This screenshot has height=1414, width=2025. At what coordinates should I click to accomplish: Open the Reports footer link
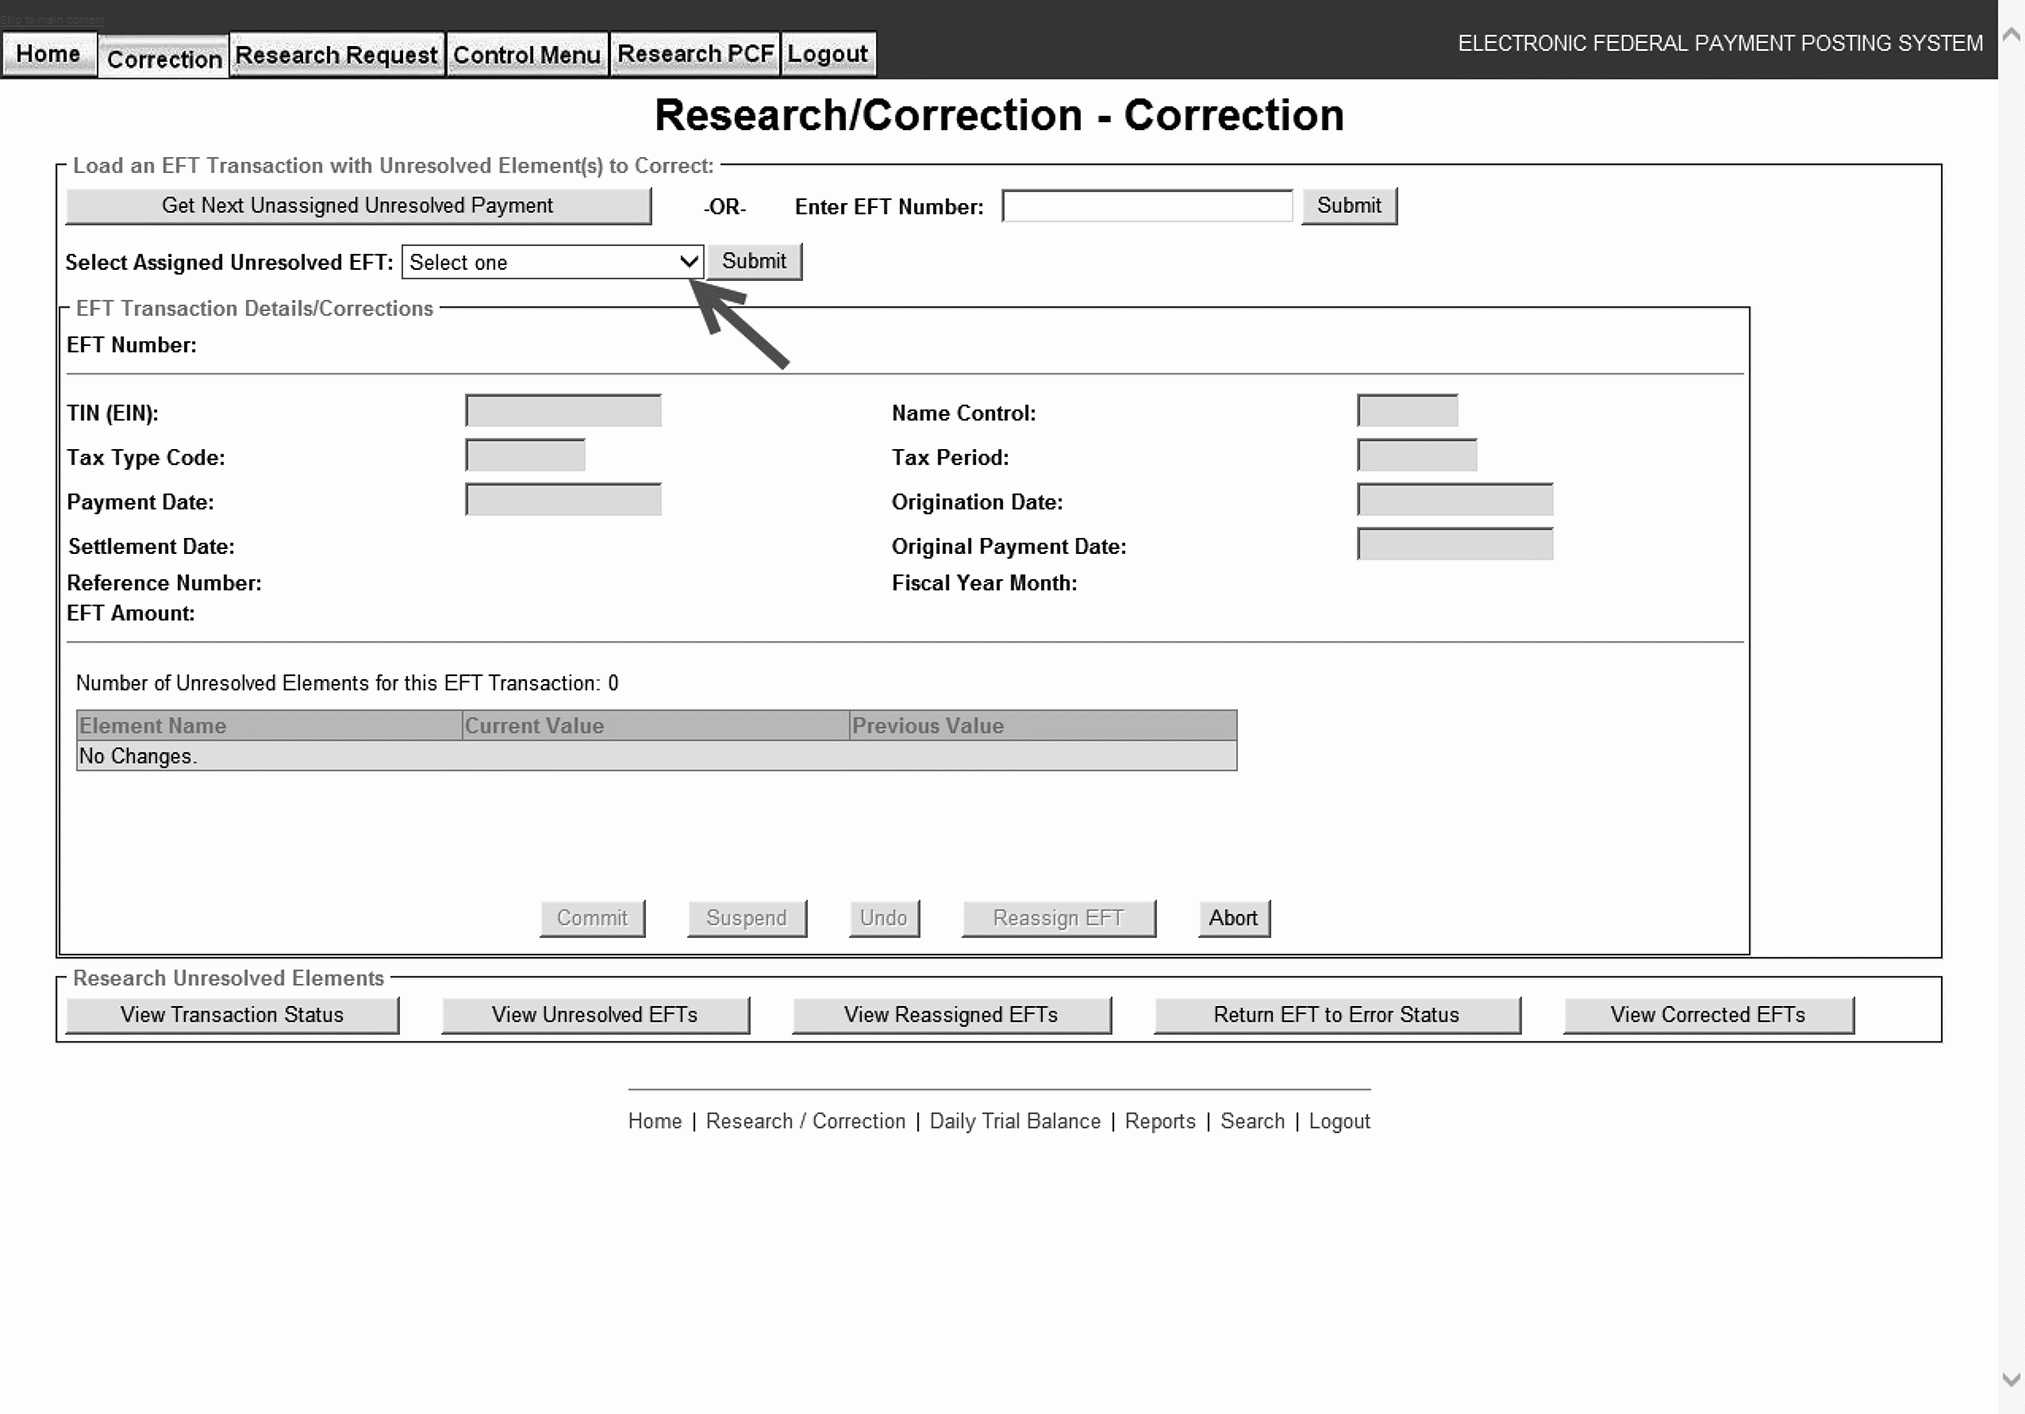[1159, 1122]
